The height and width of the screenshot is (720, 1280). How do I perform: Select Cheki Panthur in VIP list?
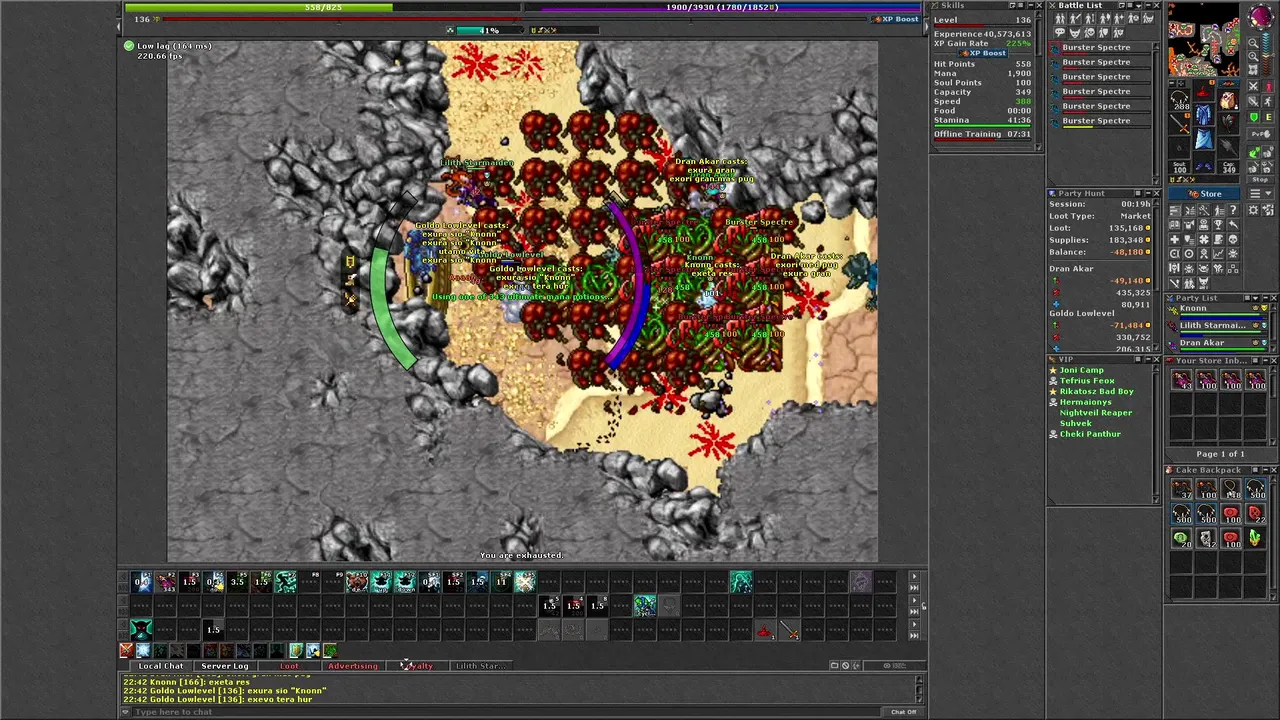(1090, 434)
